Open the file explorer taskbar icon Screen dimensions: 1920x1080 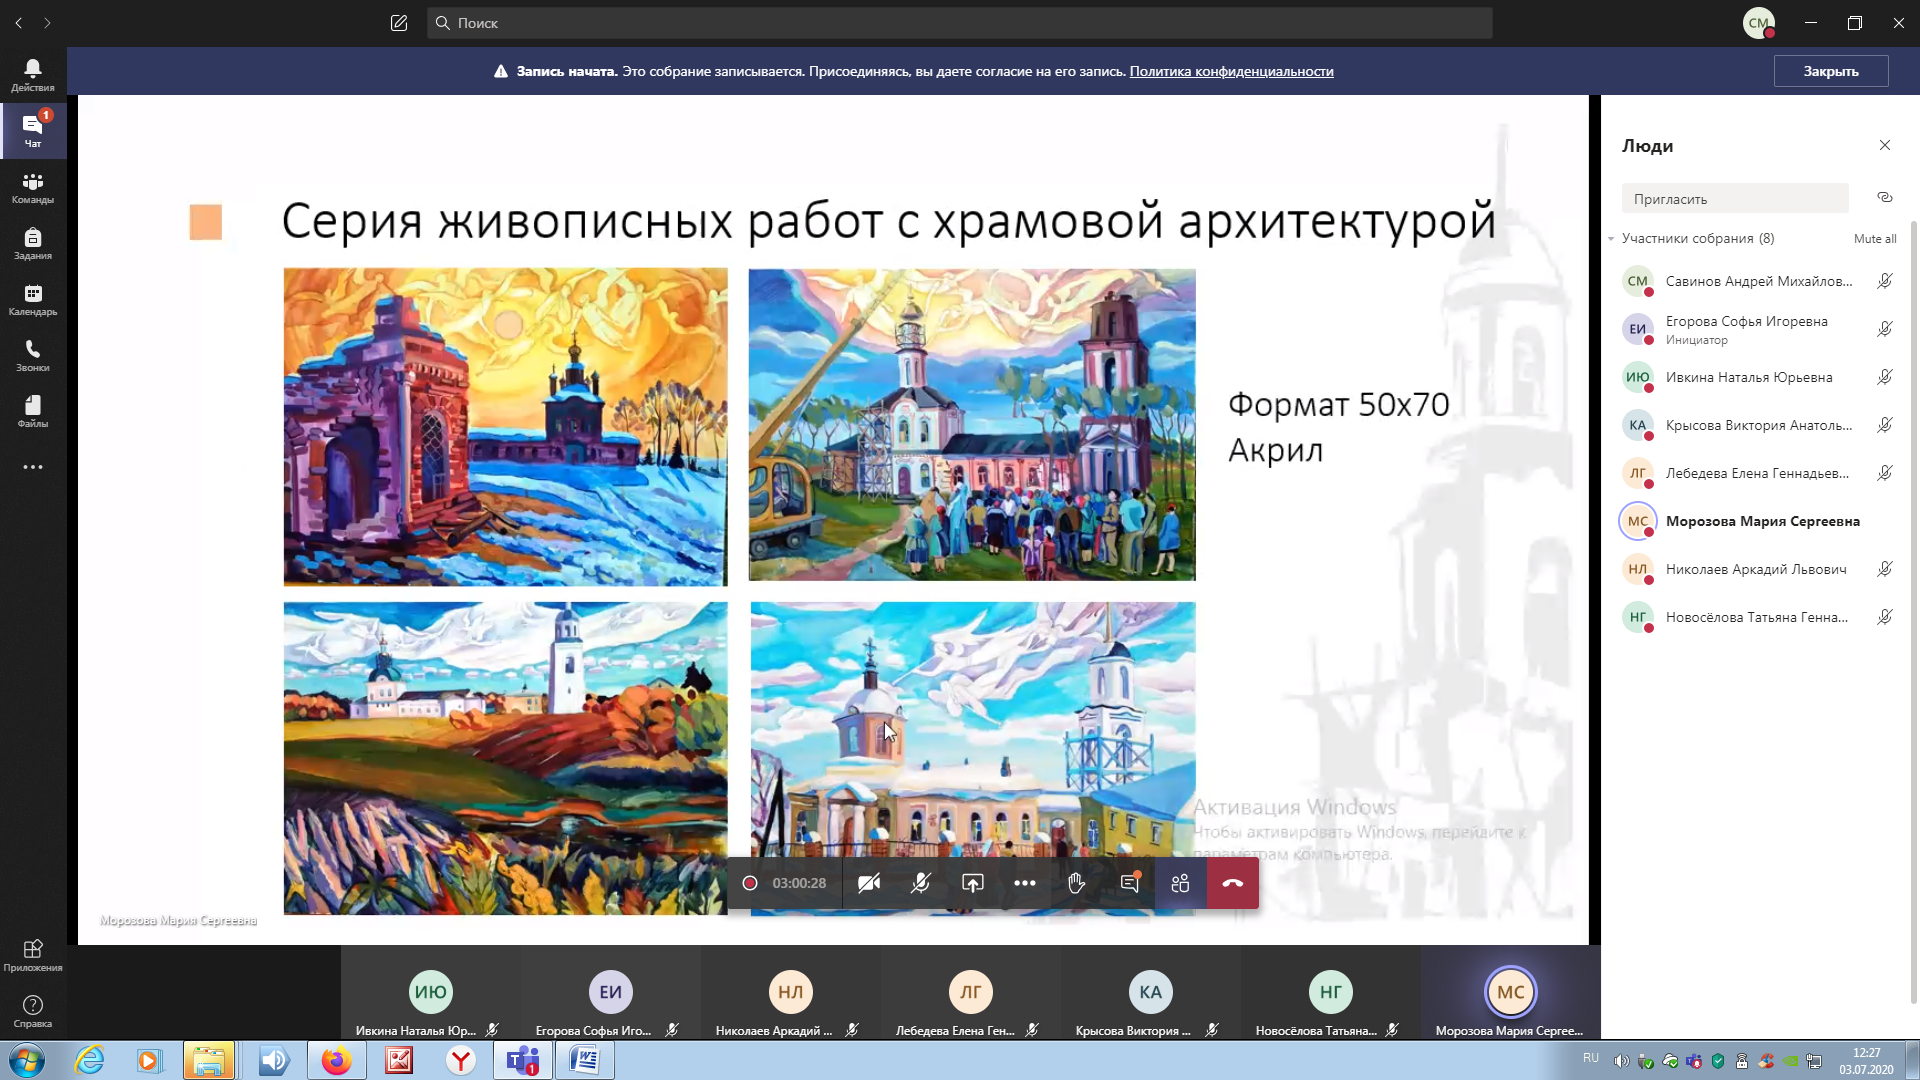click(x=209, y=1061)
